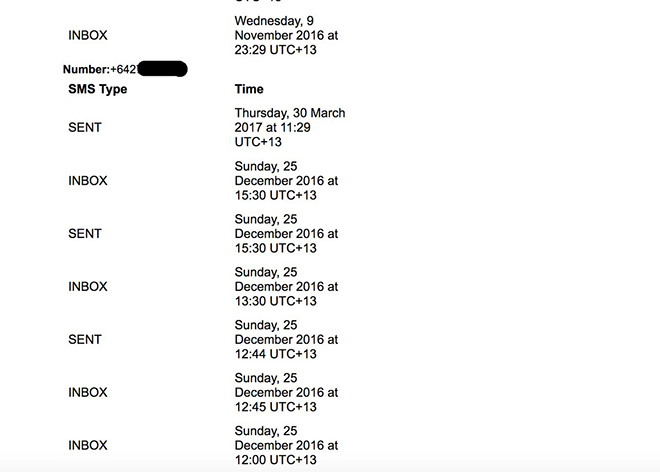
Task: Select the 13:30 UTC+13 timestamp
Action: [x=286, y=287]
